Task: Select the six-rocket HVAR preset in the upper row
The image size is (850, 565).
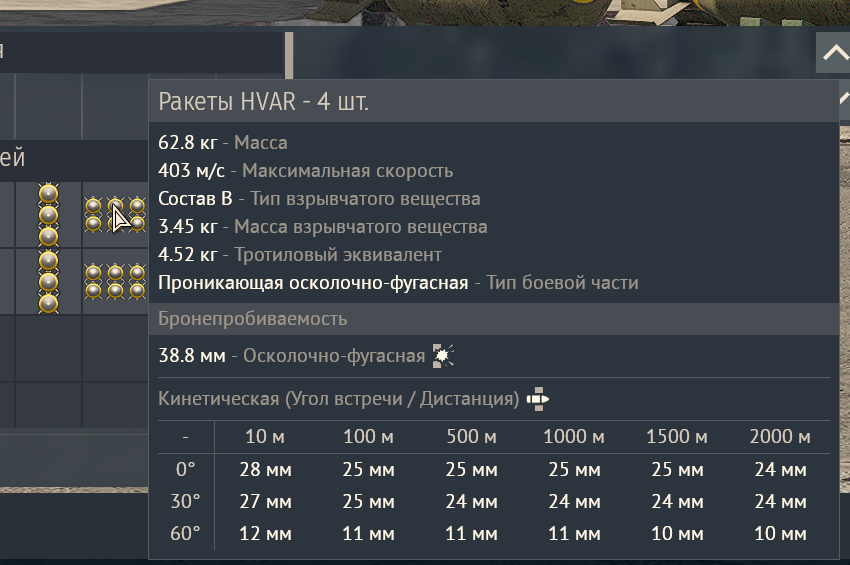Action: click(x=115, y=215)
